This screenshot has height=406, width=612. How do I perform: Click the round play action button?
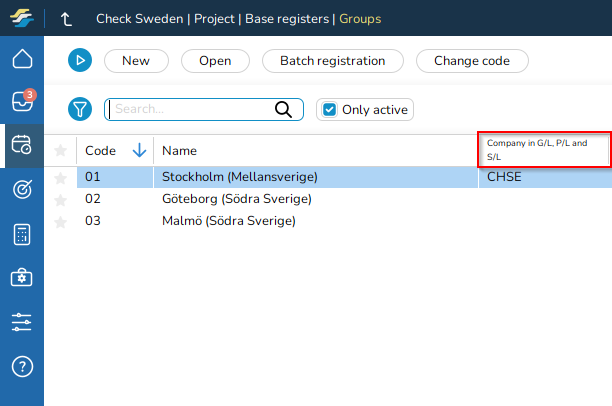point(80,61)
